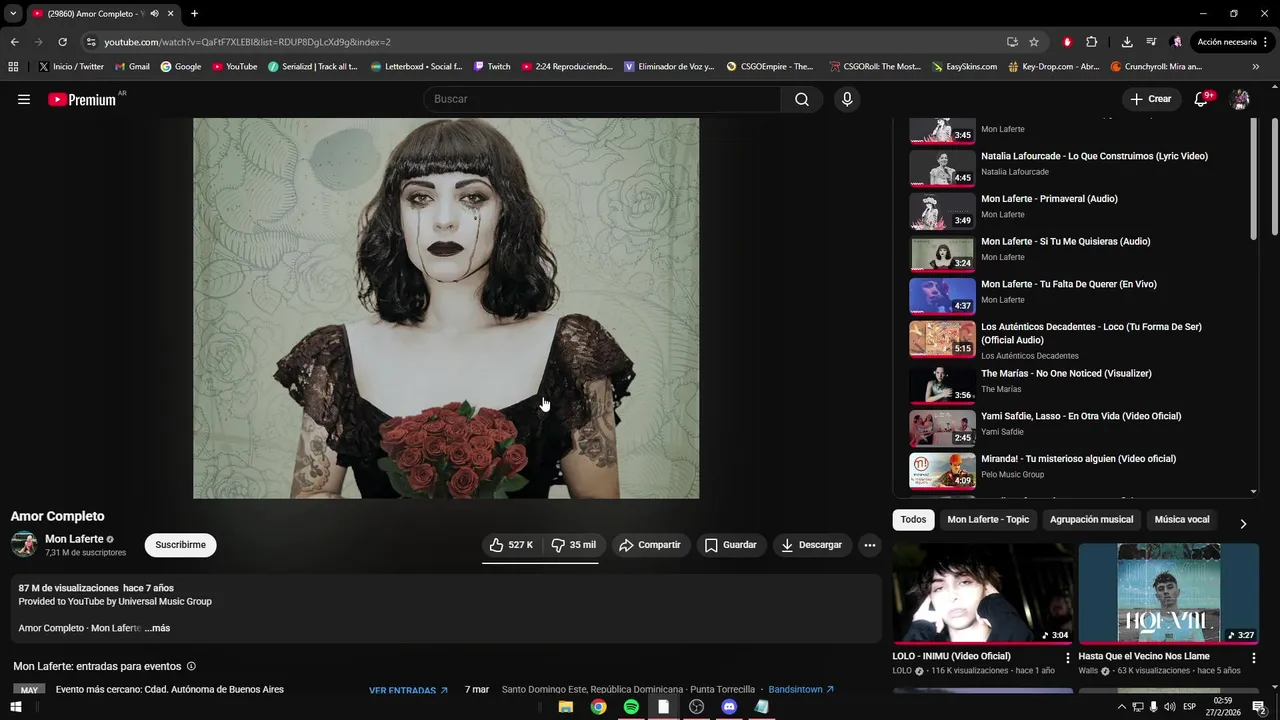Click the Compartir share button

click(650, 545)
